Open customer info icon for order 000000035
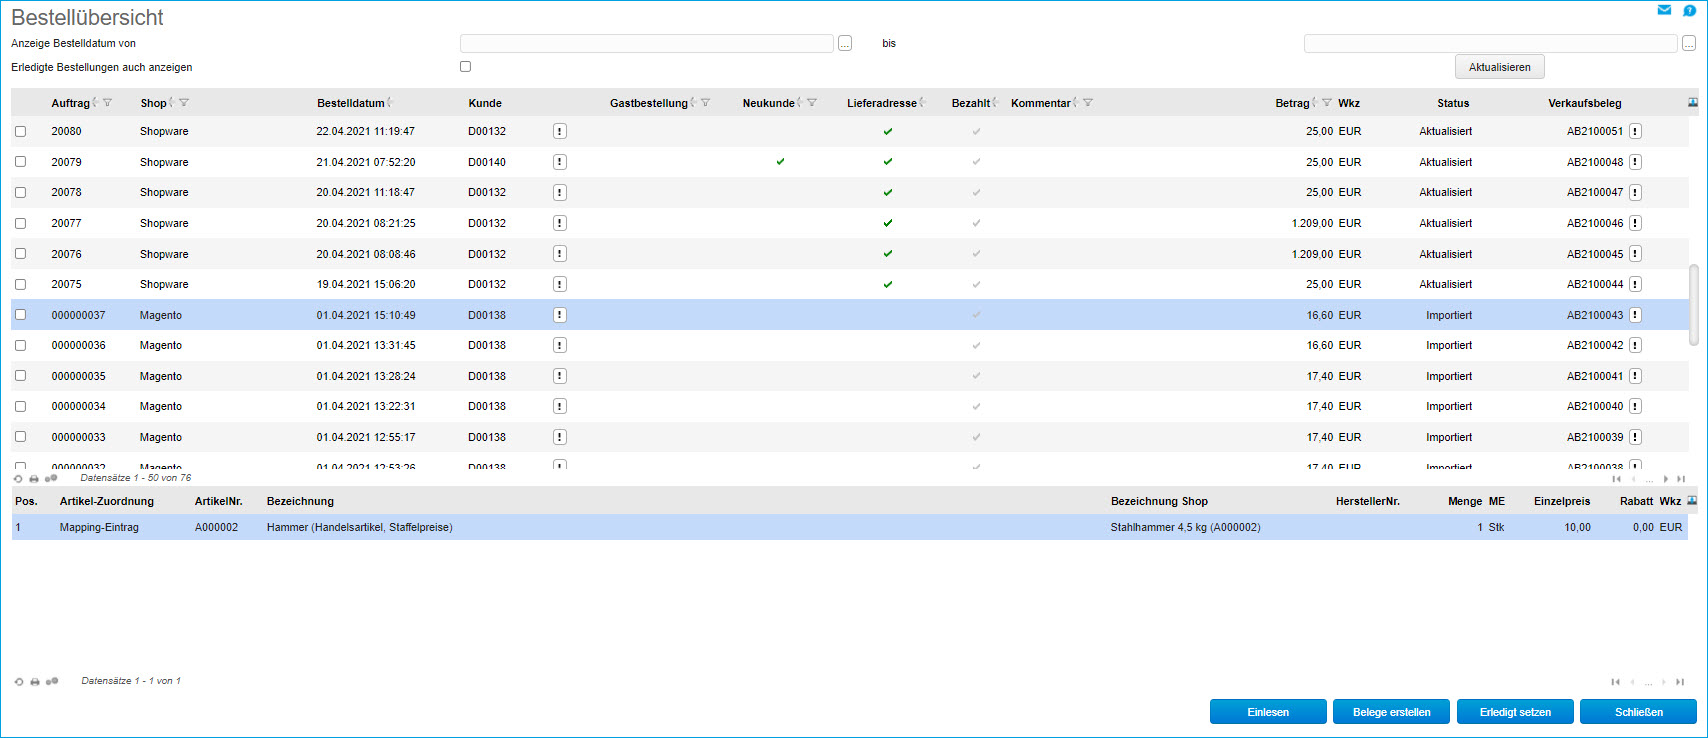1708x738 pixels. coord(560,376)
